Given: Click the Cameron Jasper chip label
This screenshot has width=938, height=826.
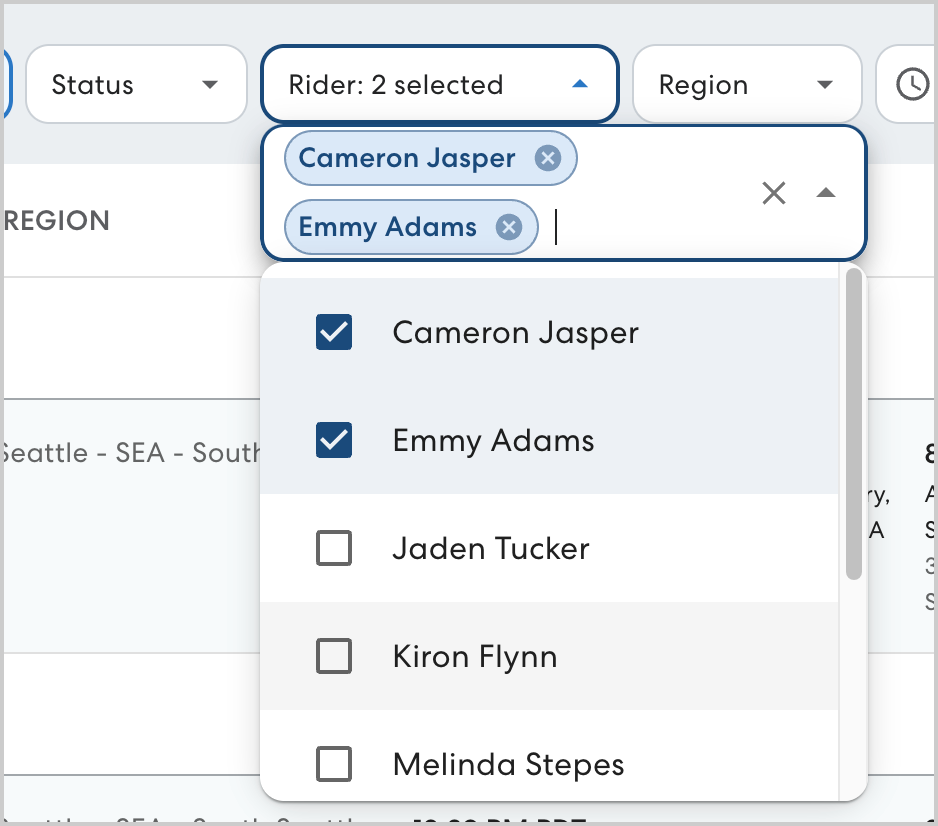Looking at the screenshot, I should coord(407,158).
